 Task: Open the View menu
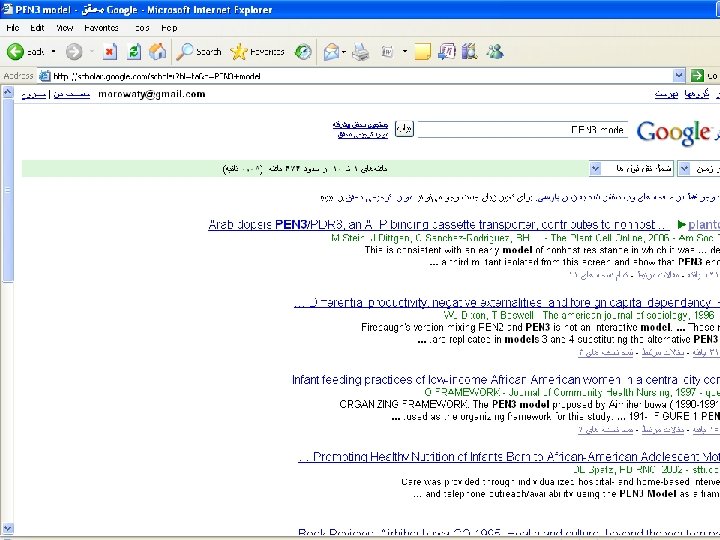tap(64, 28)
